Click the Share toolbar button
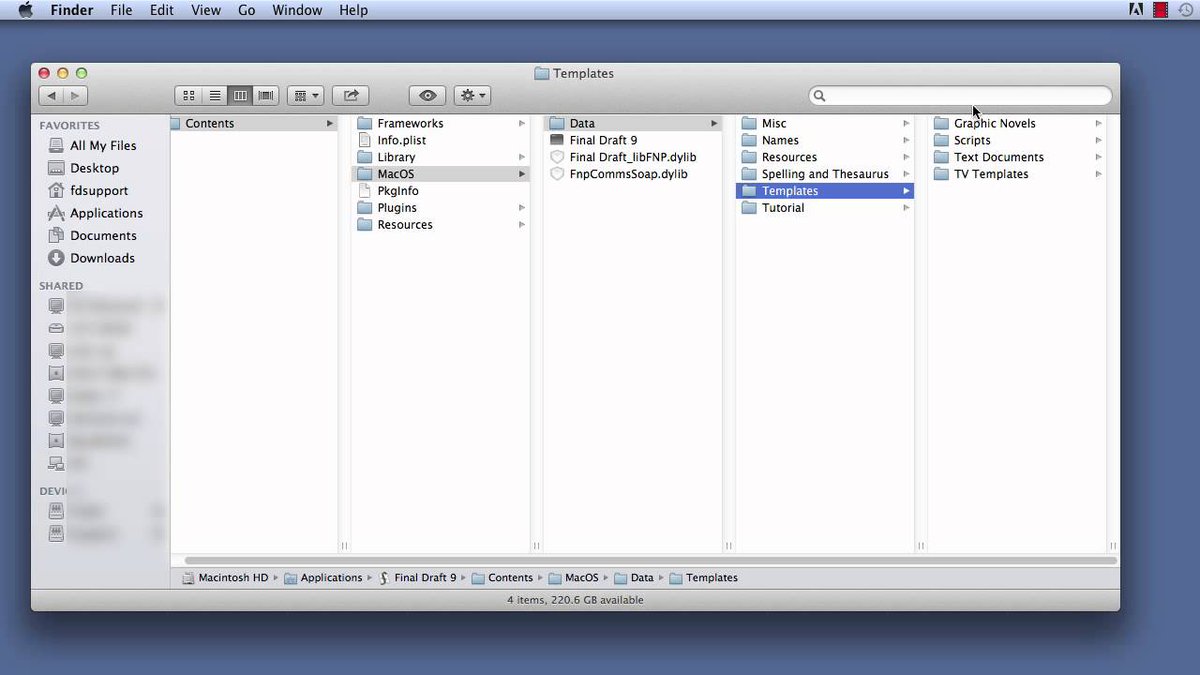 351,96
